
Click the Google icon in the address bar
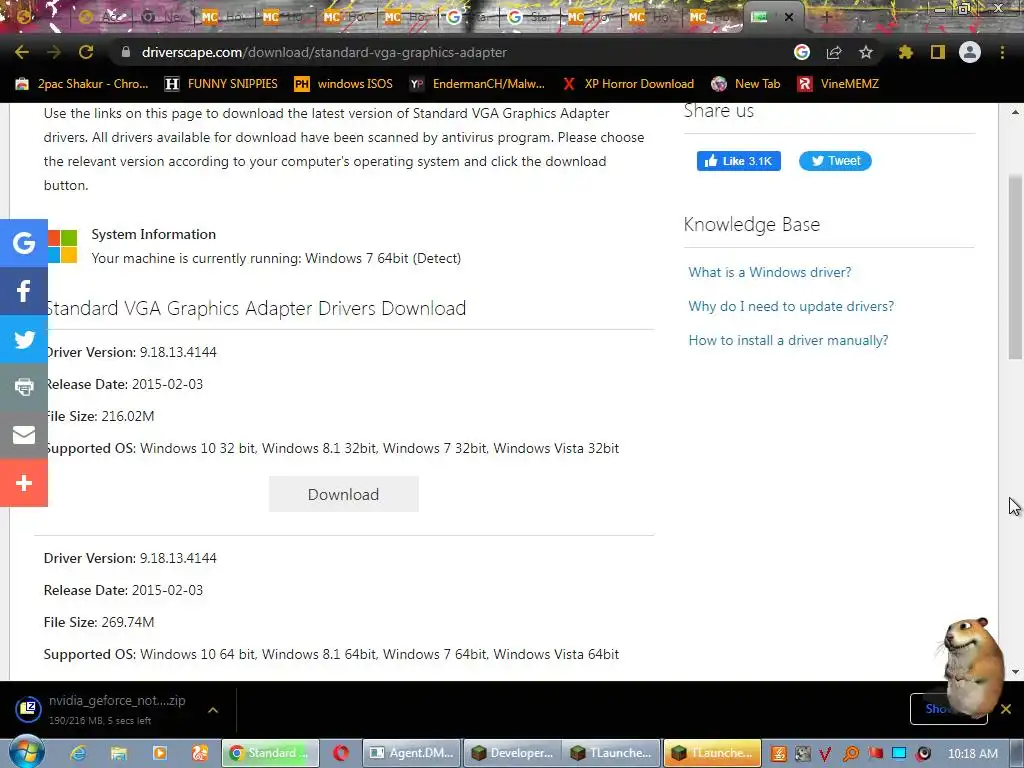[x=802, y=52]
